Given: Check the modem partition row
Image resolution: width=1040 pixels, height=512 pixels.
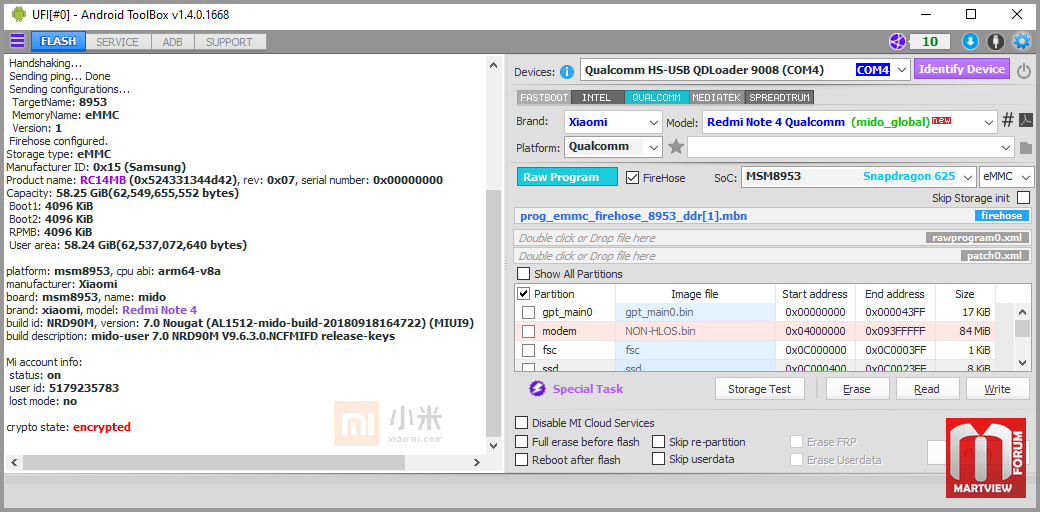Looking at the screenshot, I should click(528, 331).
